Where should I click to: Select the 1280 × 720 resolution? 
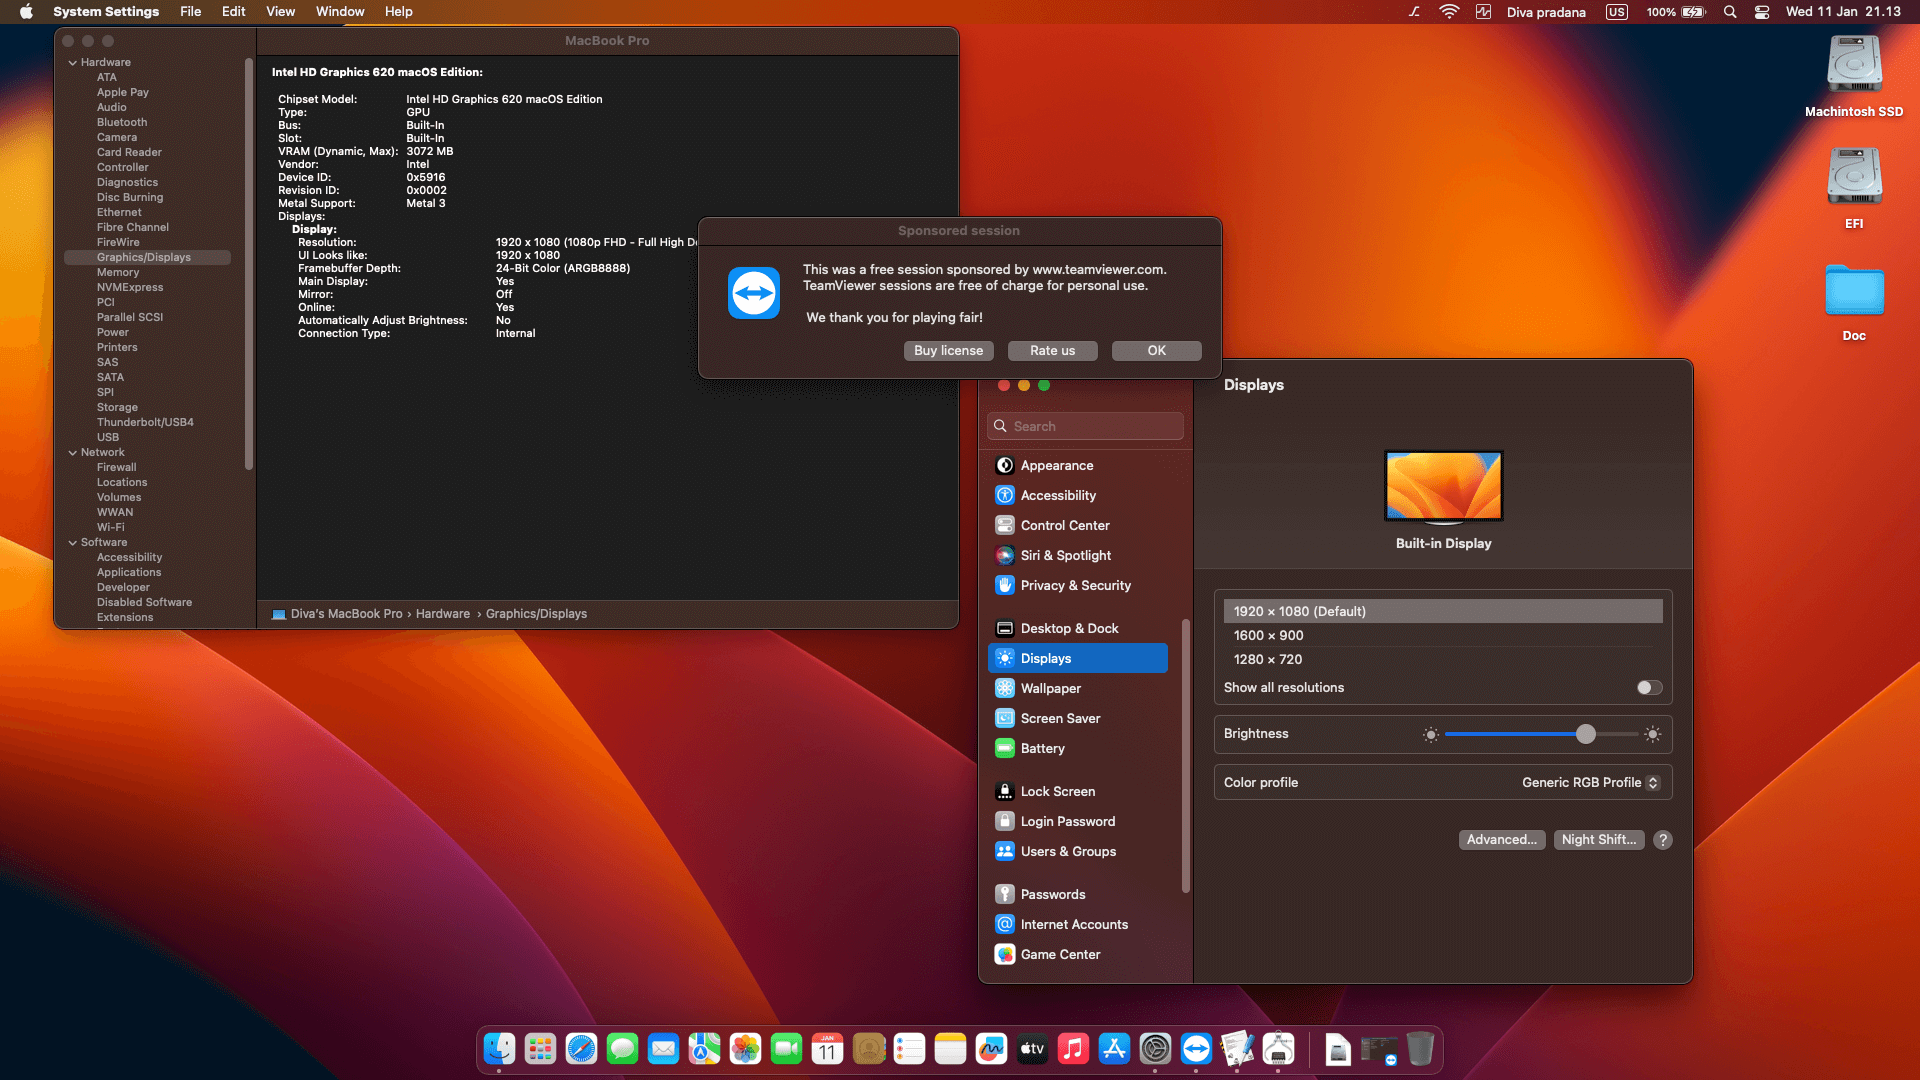[x=1268, y=659]
